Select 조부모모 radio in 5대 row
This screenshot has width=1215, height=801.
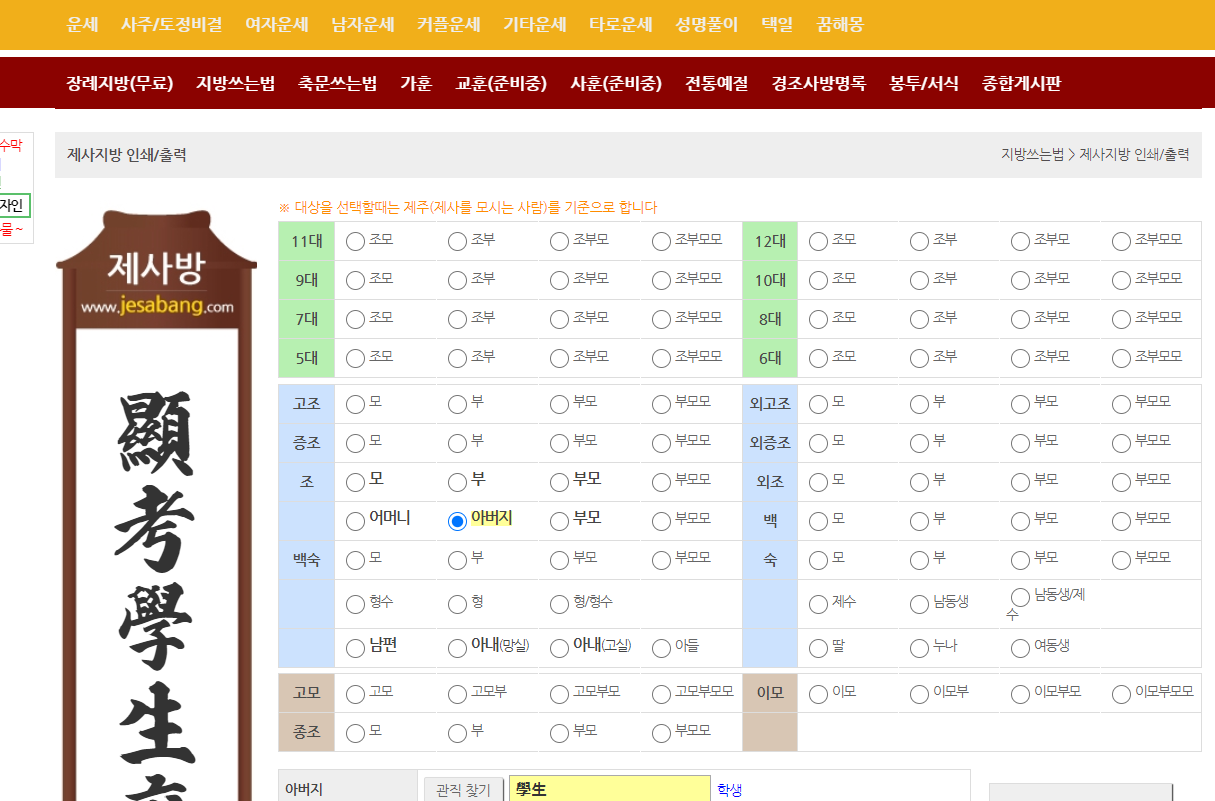661,358
